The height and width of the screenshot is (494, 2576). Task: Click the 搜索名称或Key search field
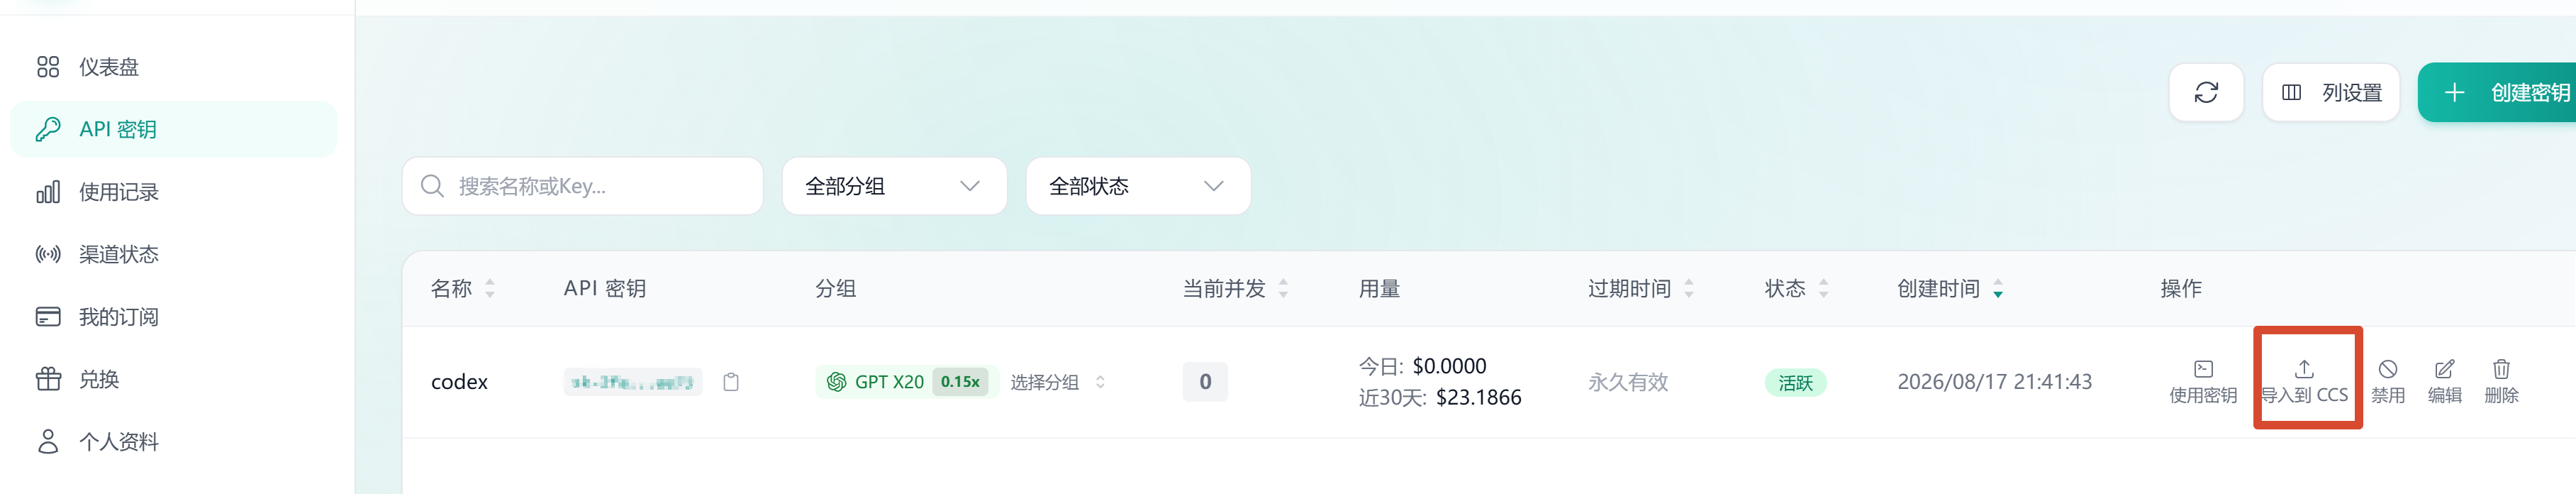coord(583,186)
